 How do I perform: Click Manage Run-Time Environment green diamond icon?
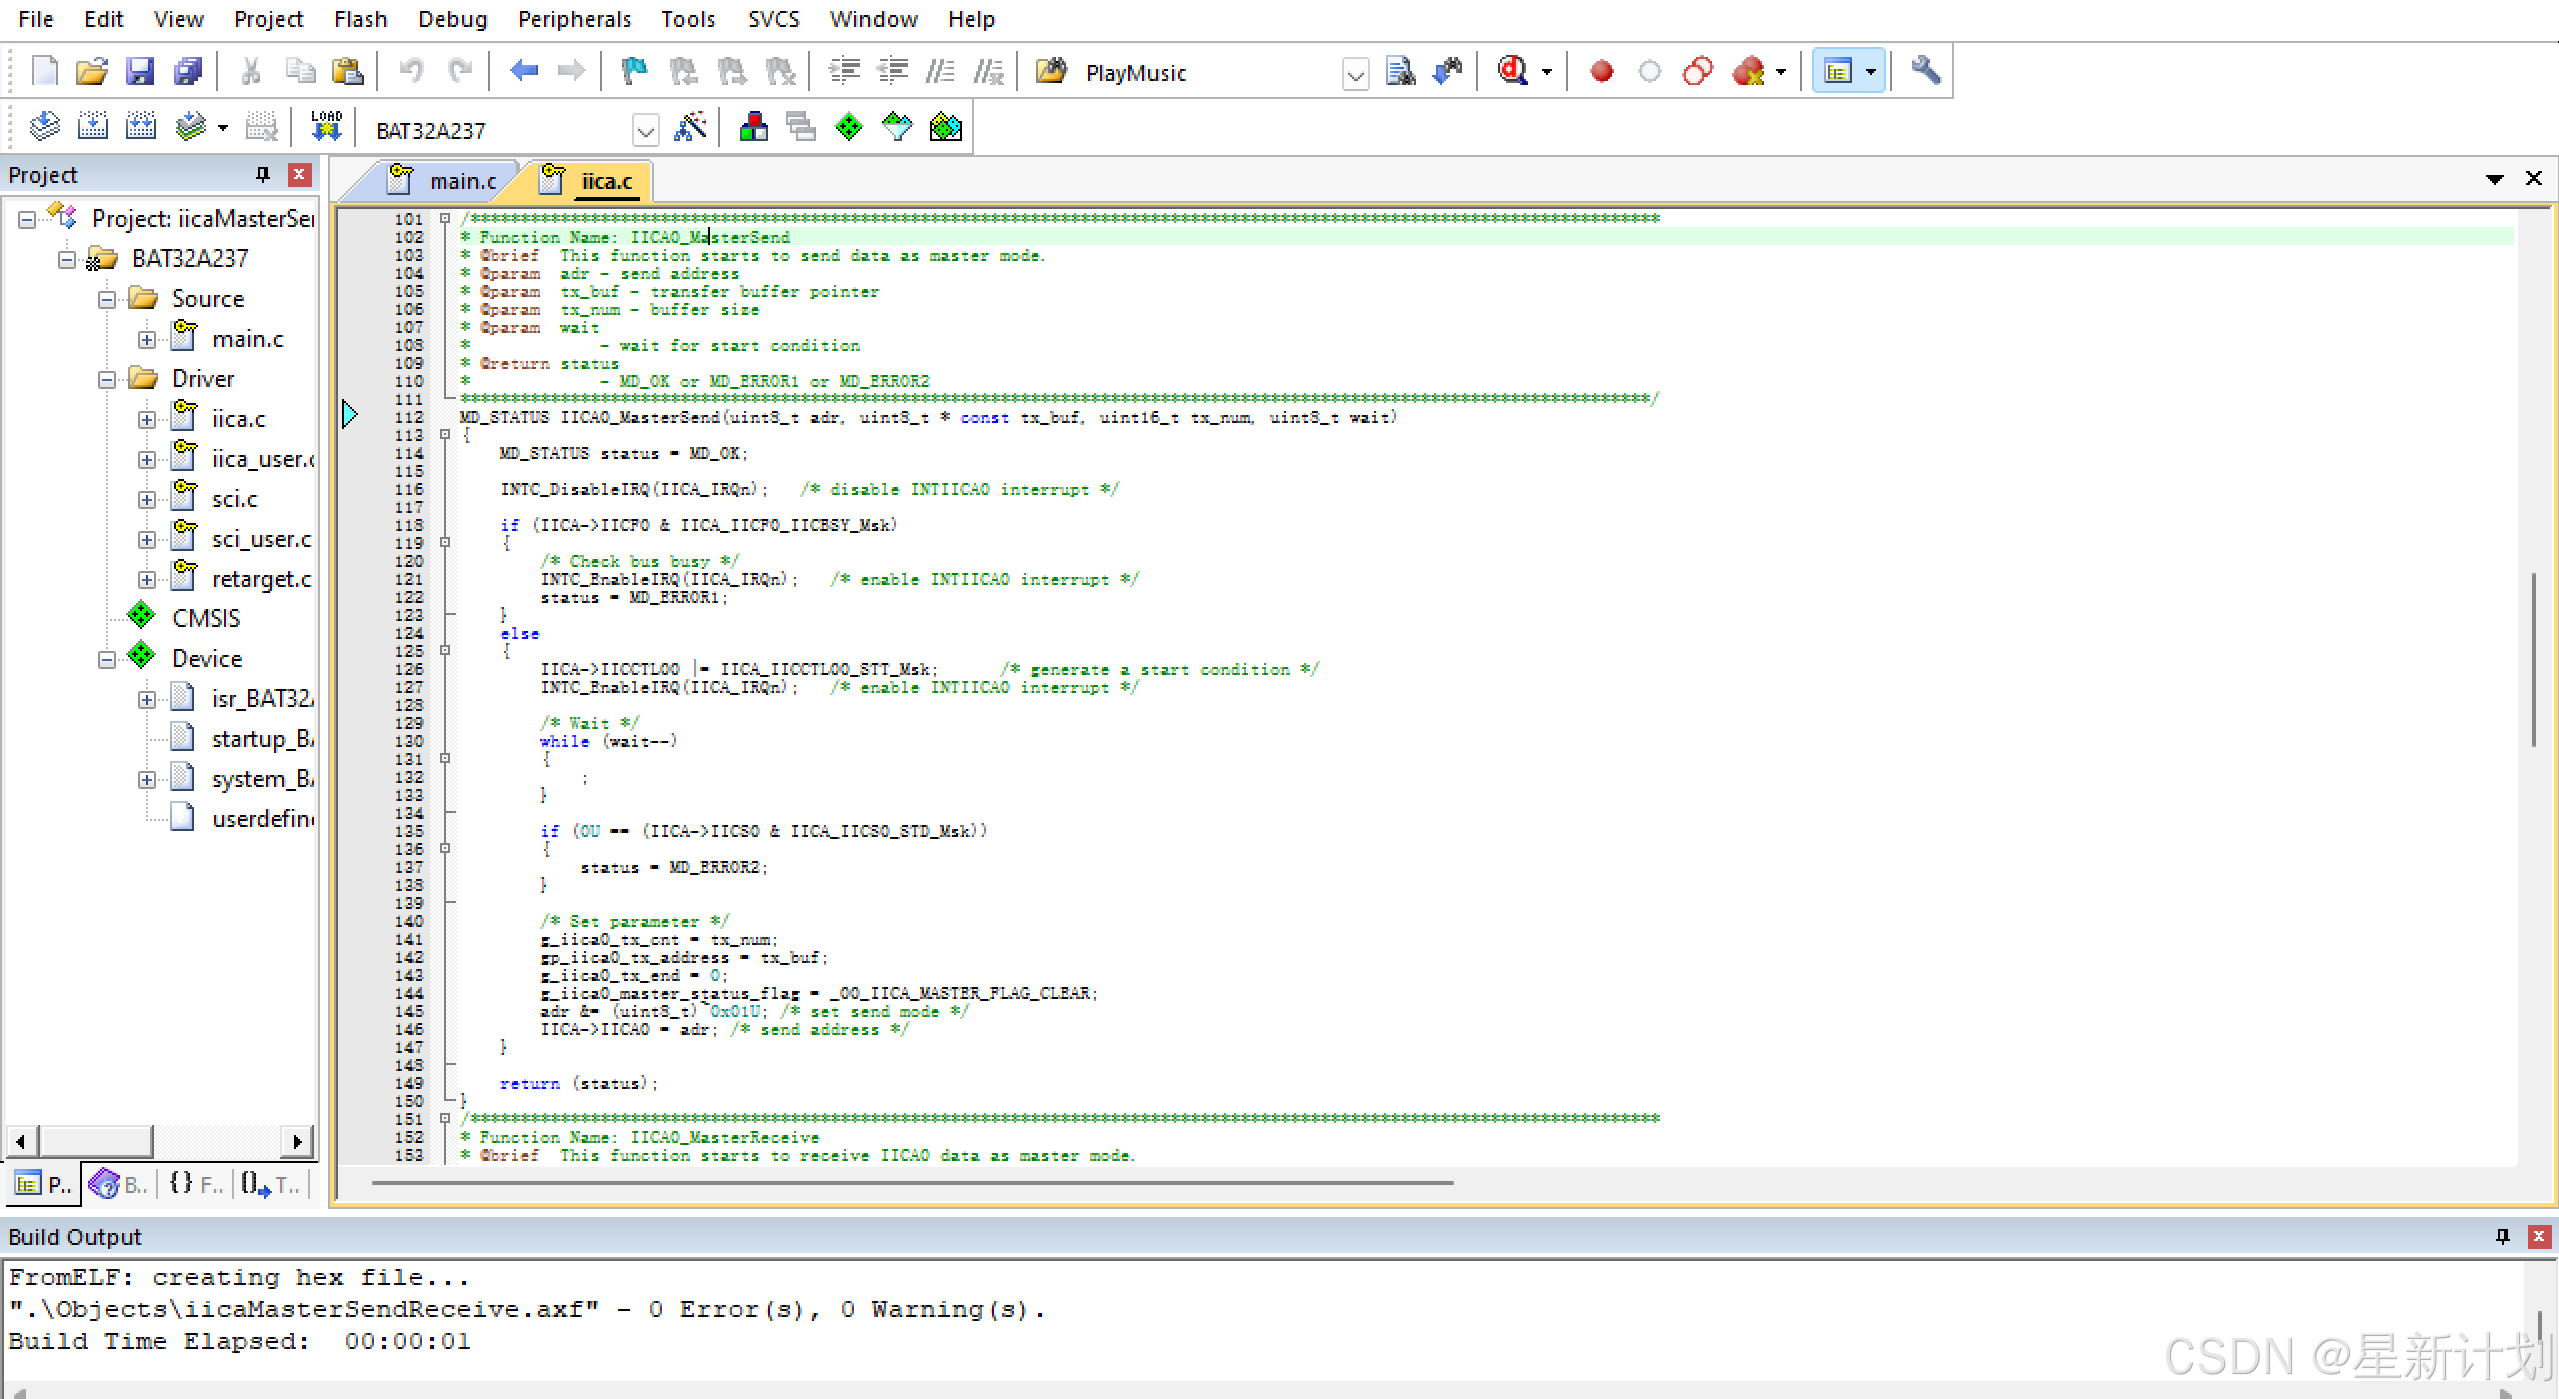(848, 127)
